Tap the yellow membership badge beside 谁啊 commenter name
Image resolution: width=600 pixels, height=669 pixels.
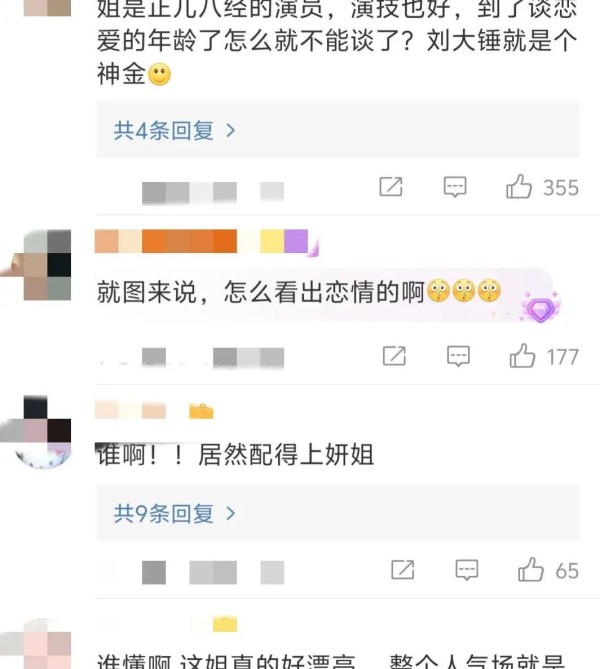[x=201, y=411]
